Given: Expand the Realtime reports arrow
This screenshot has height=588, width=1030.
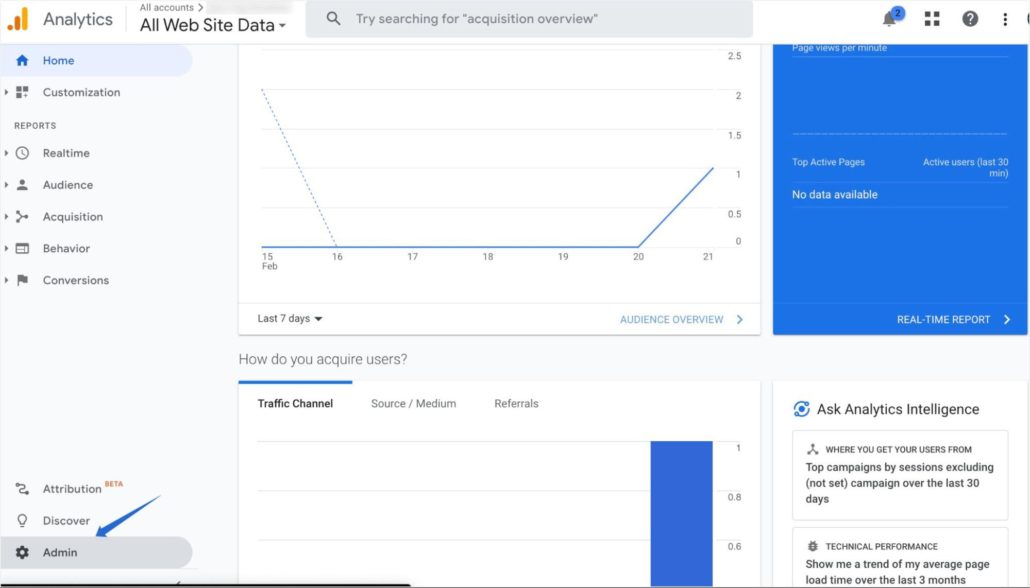Looking at the screenshot, I should coord(6,153).
